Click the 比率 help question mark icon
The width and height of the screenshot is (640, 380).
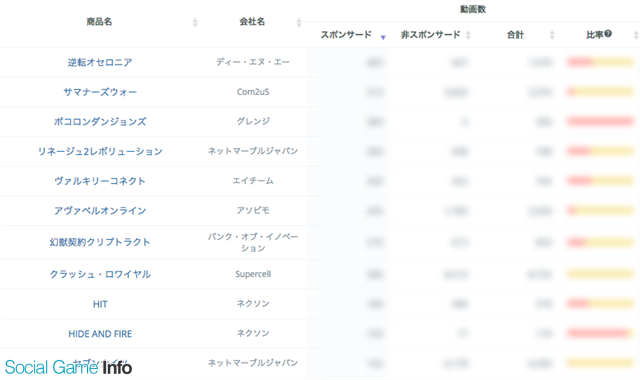click(x=608, y=33)
